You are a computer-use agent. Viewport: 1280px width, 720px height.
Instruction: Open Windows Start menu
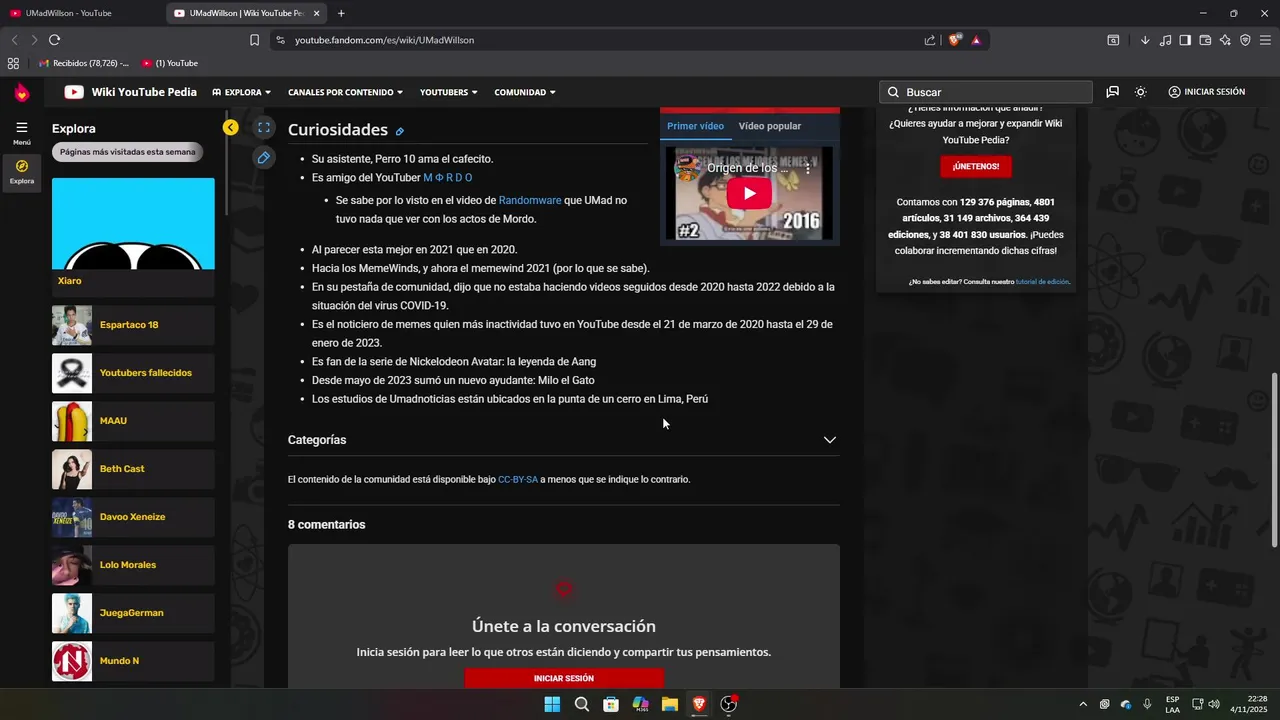pyautogui.click(x=552, y=704)
